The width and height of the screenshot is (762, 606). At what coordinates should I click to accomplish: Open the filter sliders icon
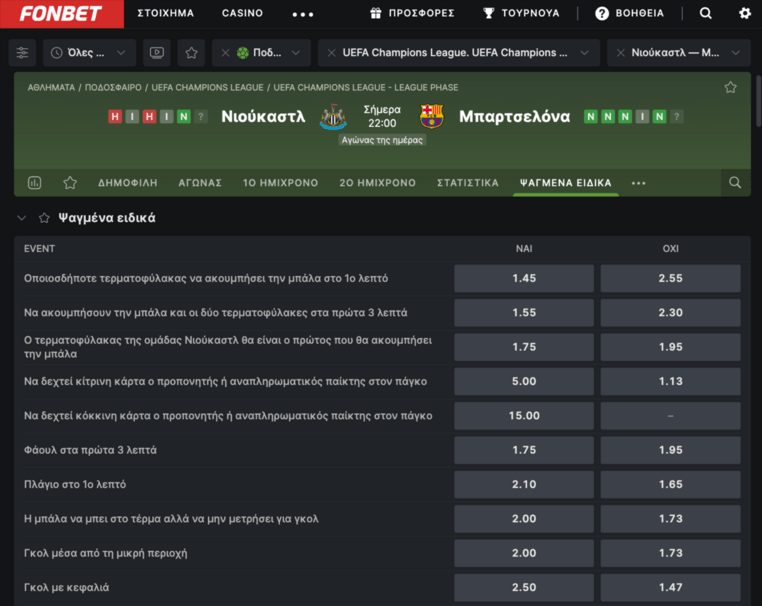click(x=22, y=53)
